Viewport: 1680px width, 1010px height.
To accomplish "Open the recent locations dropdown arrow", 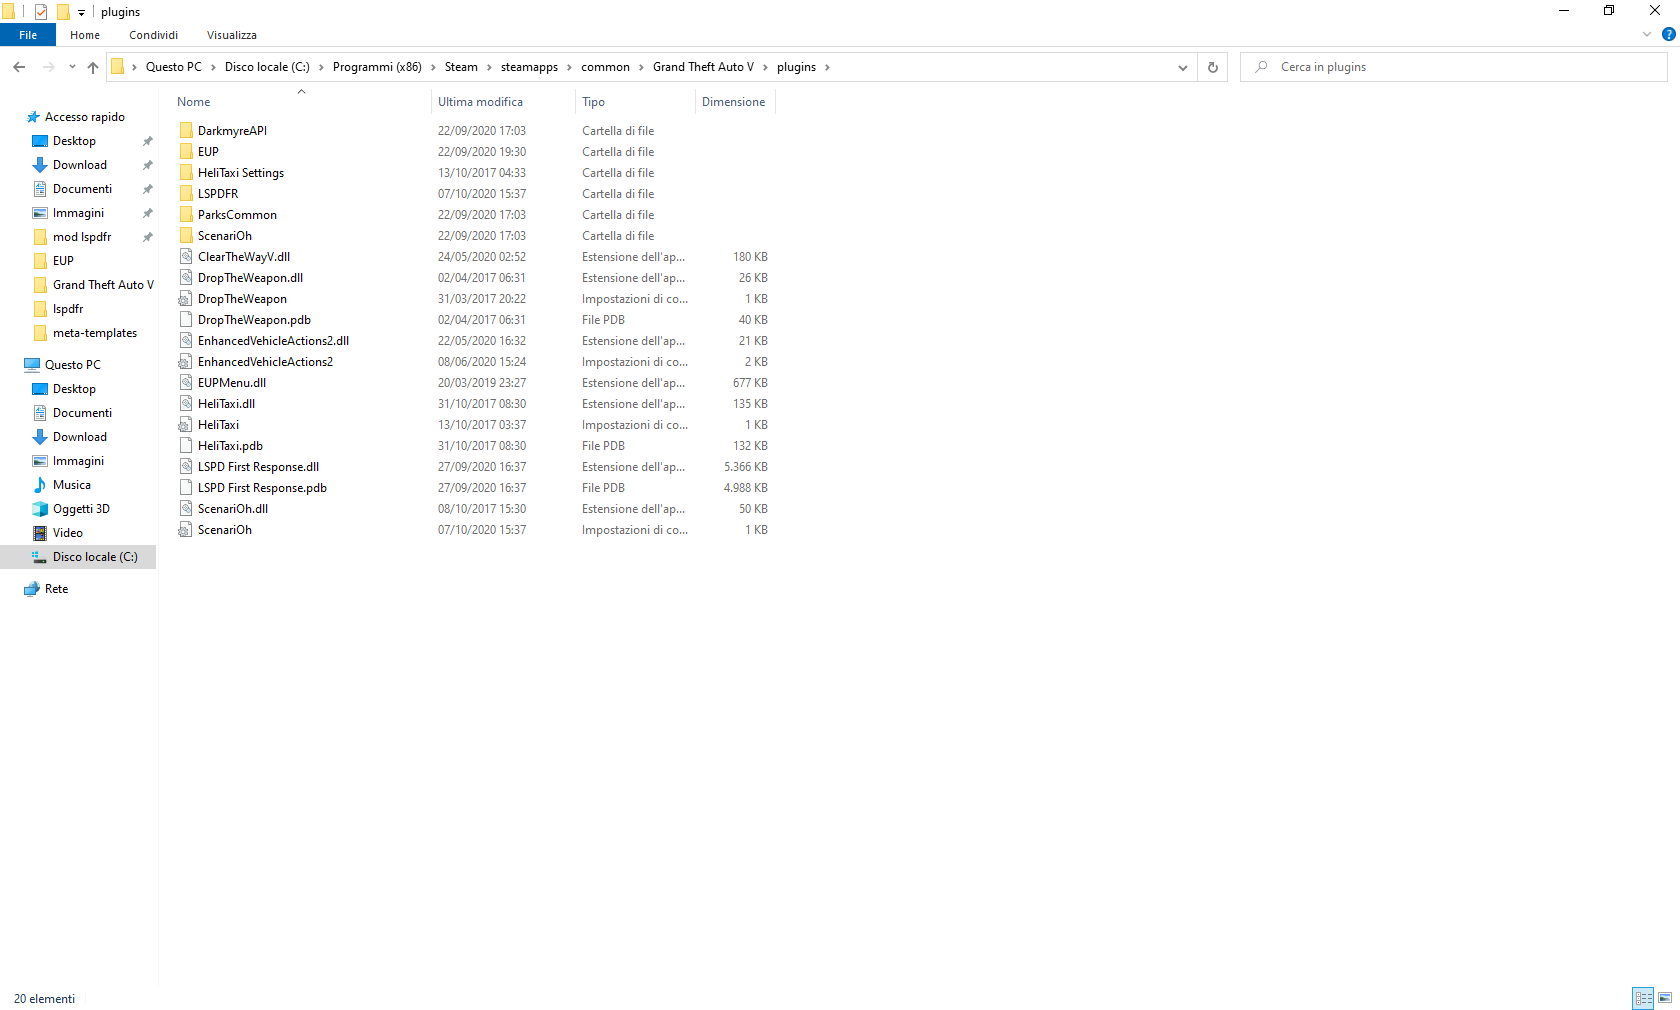I will (72, 67).
